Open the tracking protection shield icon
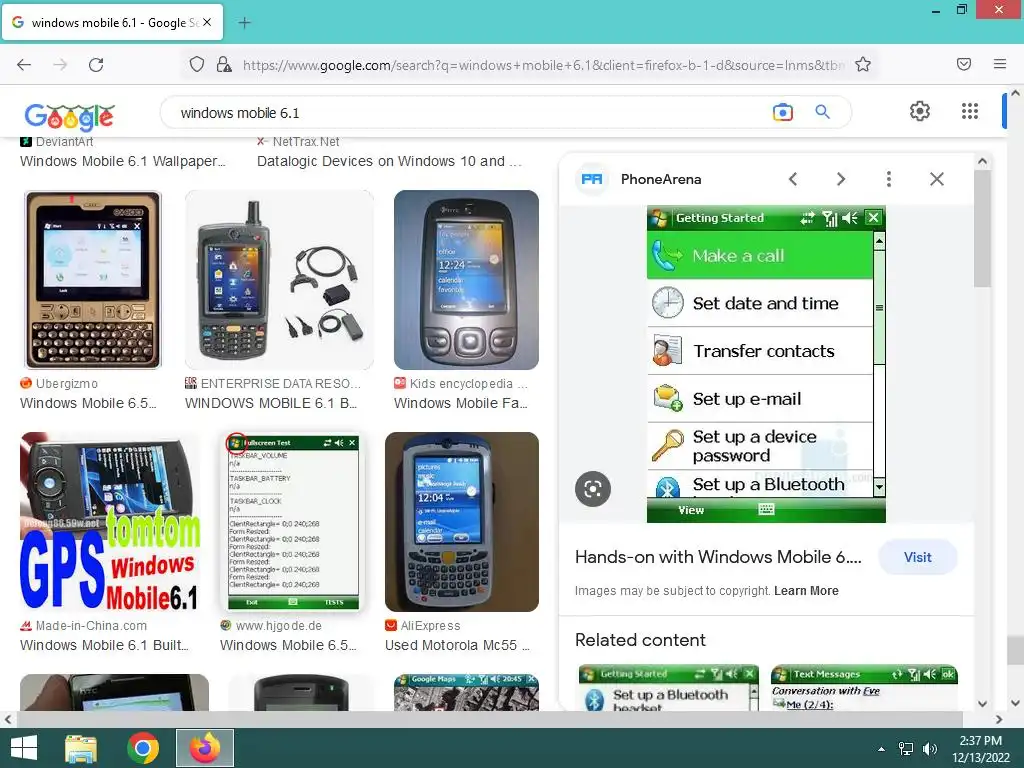The width and height of the screenshot is (1024, 768). [x=197, y=65]
